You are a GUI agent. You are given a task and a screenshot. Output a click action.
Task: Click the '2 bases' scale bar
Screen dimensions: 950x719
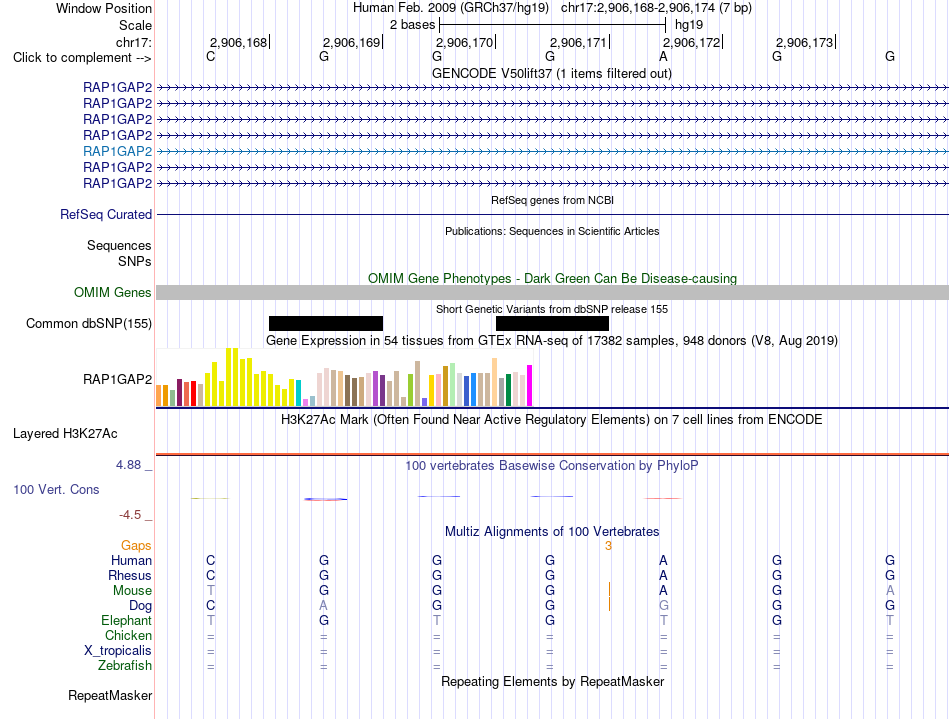tap(553, 25)
